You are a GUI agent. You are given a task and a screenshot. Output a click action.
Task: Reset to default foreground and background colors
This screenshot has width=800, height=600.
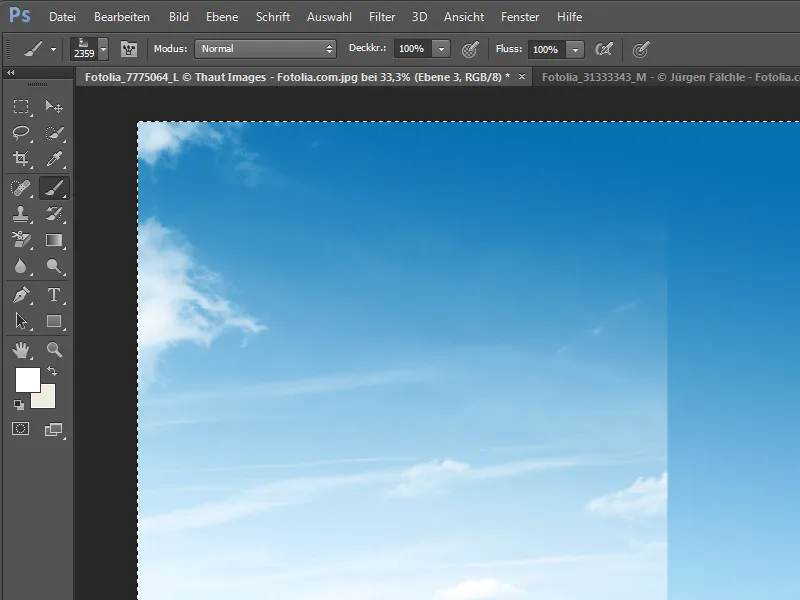point(19,405)
